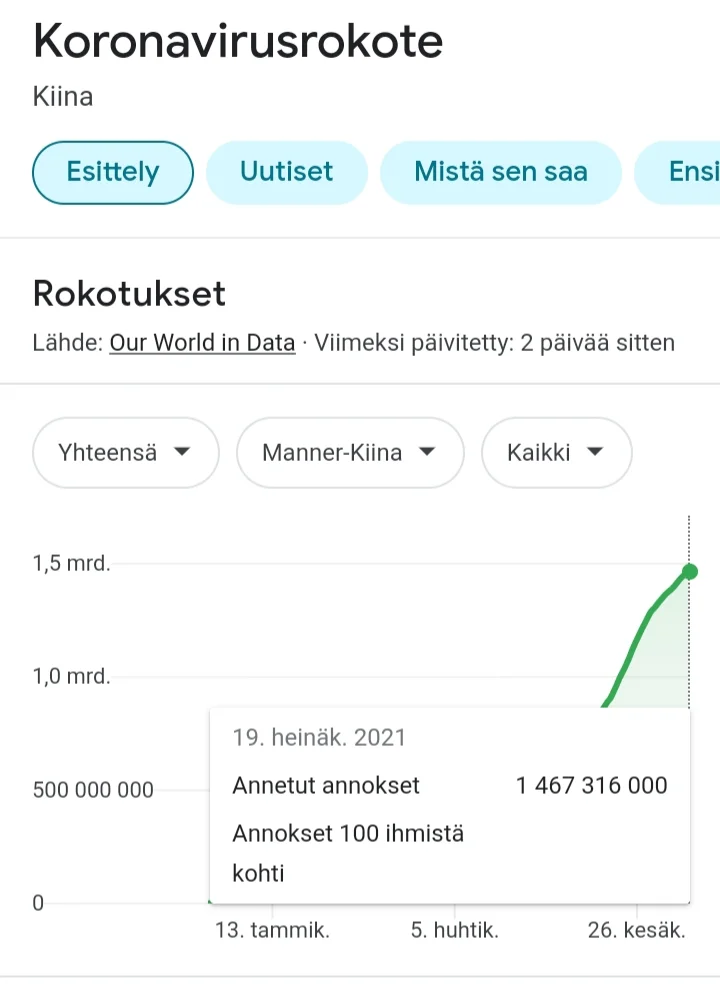Screen dimensions: 720x991
Task: Select the Annokset 100 ihmistä kohti row
Action: tap(348, 852)
